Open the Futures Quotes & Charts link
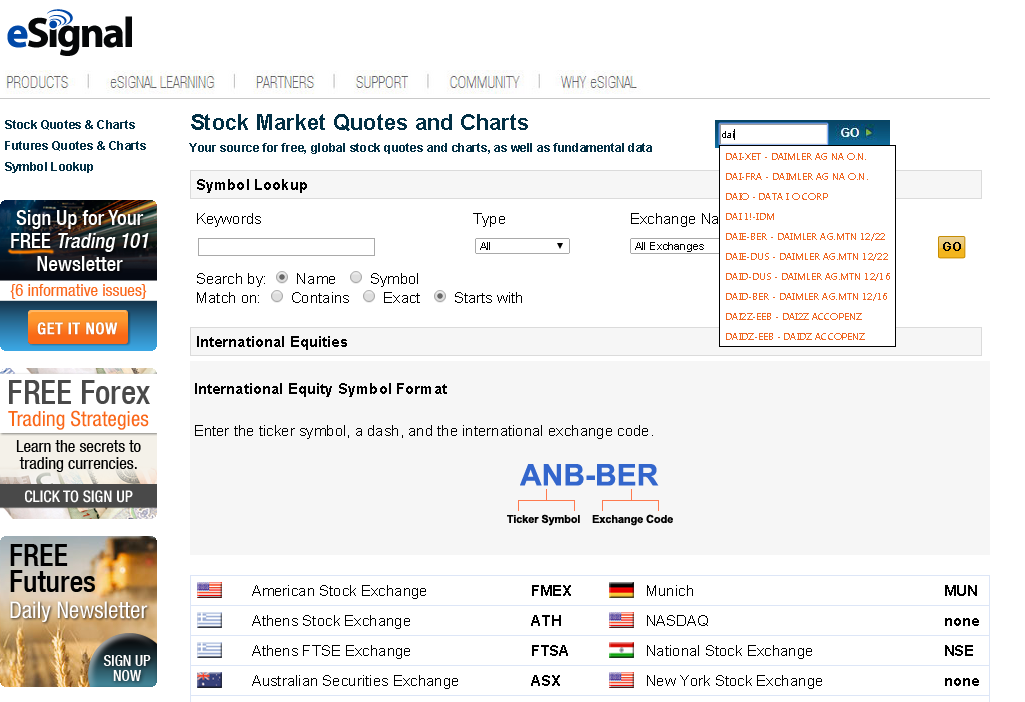The width and height of the screenshot is (1025, 702). (75, 145)
